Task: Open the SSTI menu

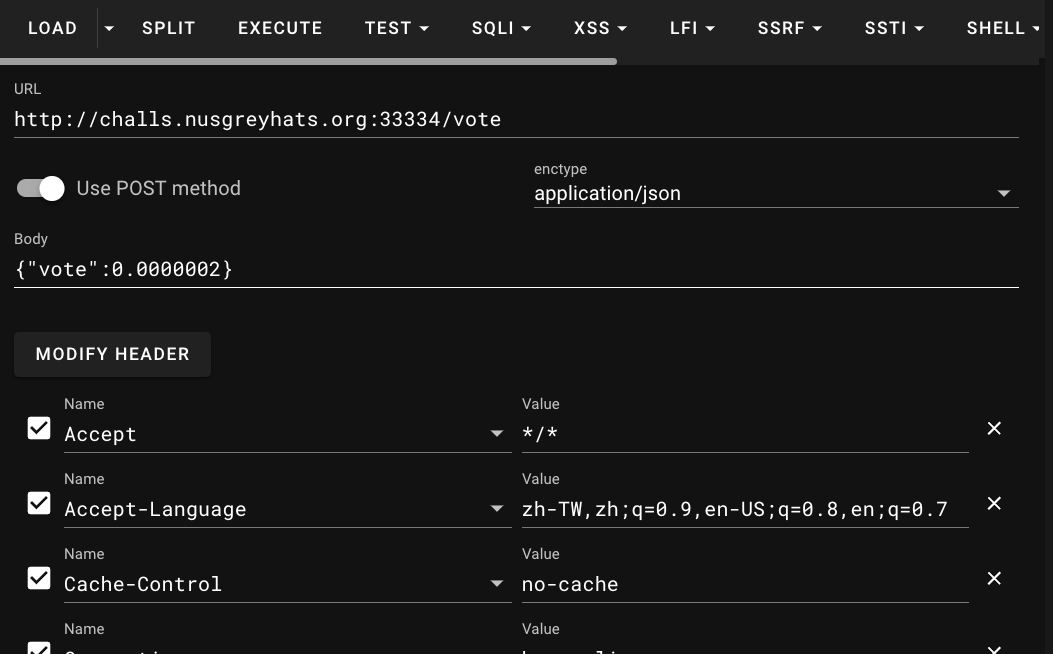Action: [x=894, y=29]
